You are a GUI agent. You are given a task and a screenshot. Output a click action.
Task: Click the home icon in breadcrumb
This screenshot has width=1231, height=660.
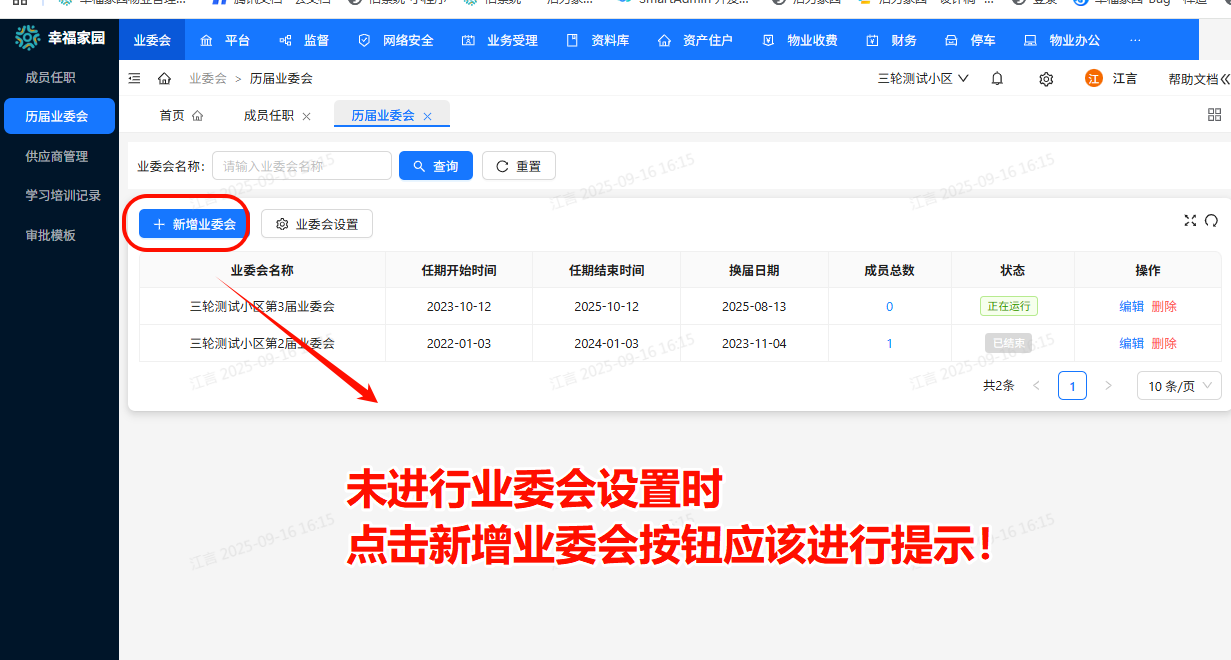coord(165,79)
